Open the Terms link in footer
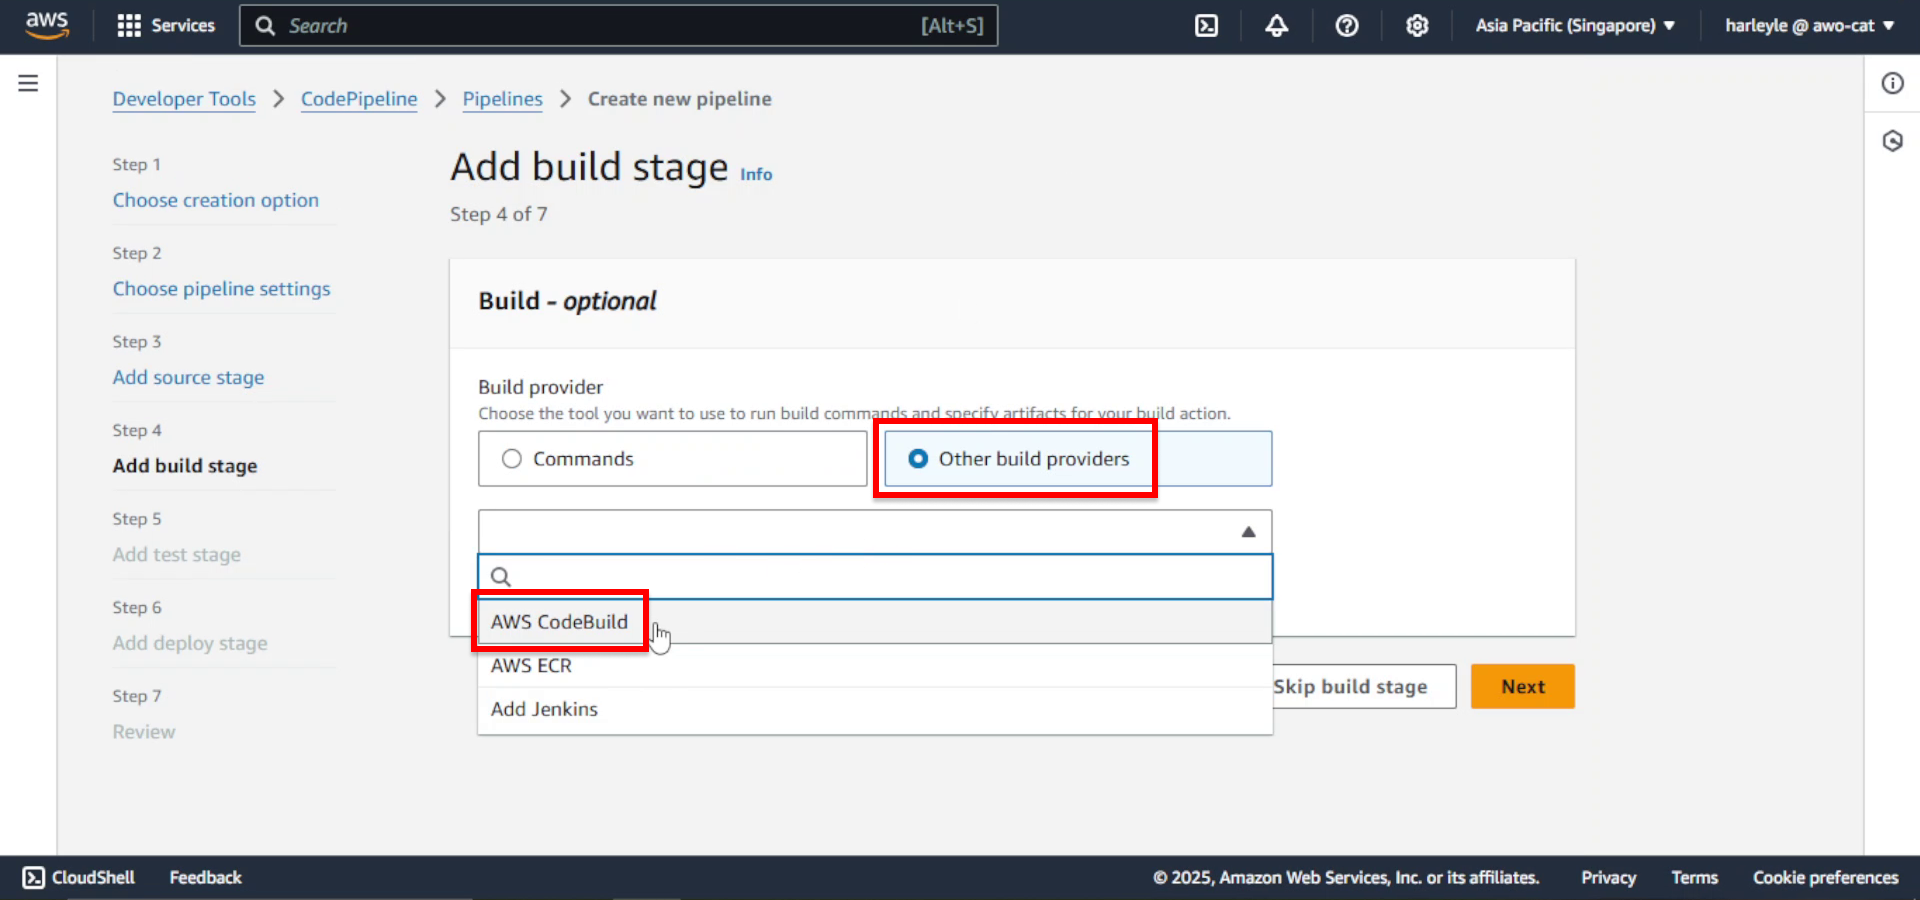 tap(1694, 877)
